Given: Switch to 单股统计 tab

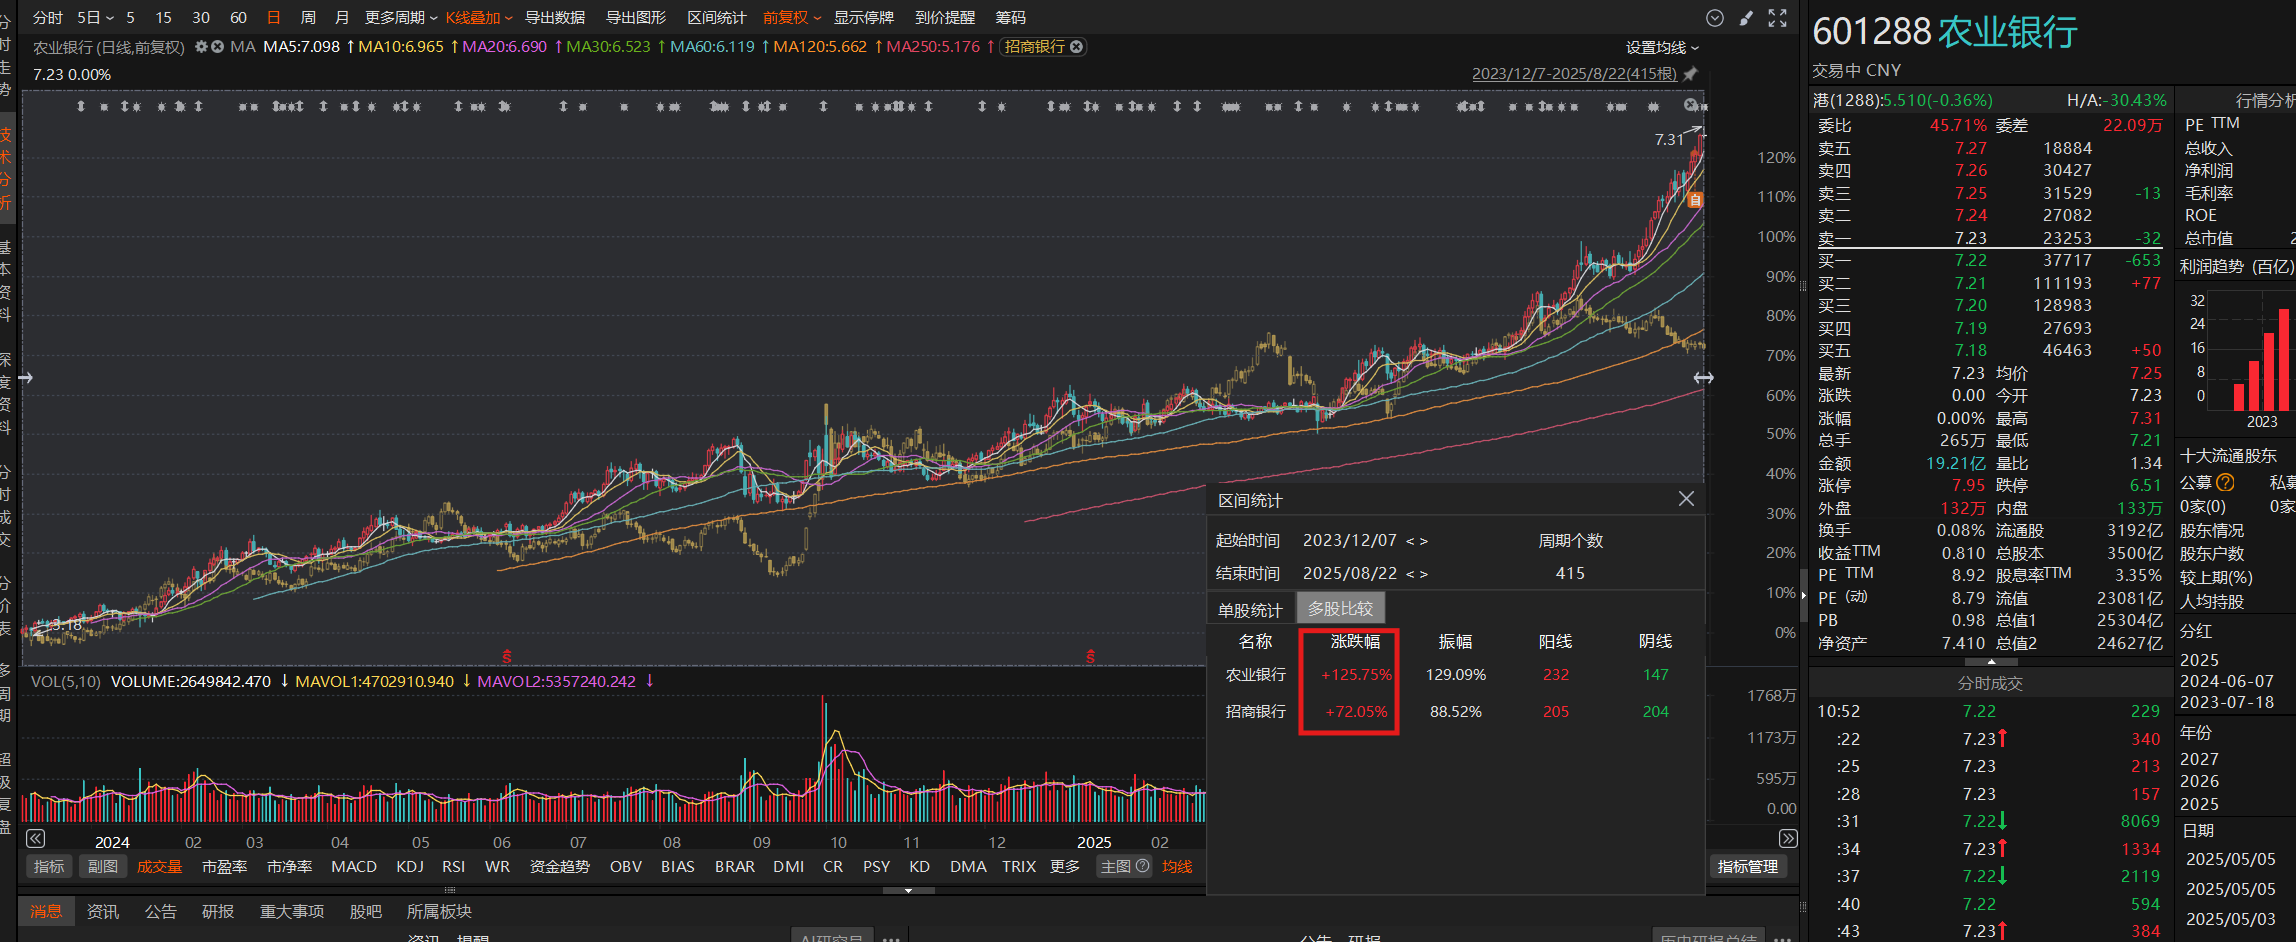Looking at the screenshot, I should coord(1249,609).
